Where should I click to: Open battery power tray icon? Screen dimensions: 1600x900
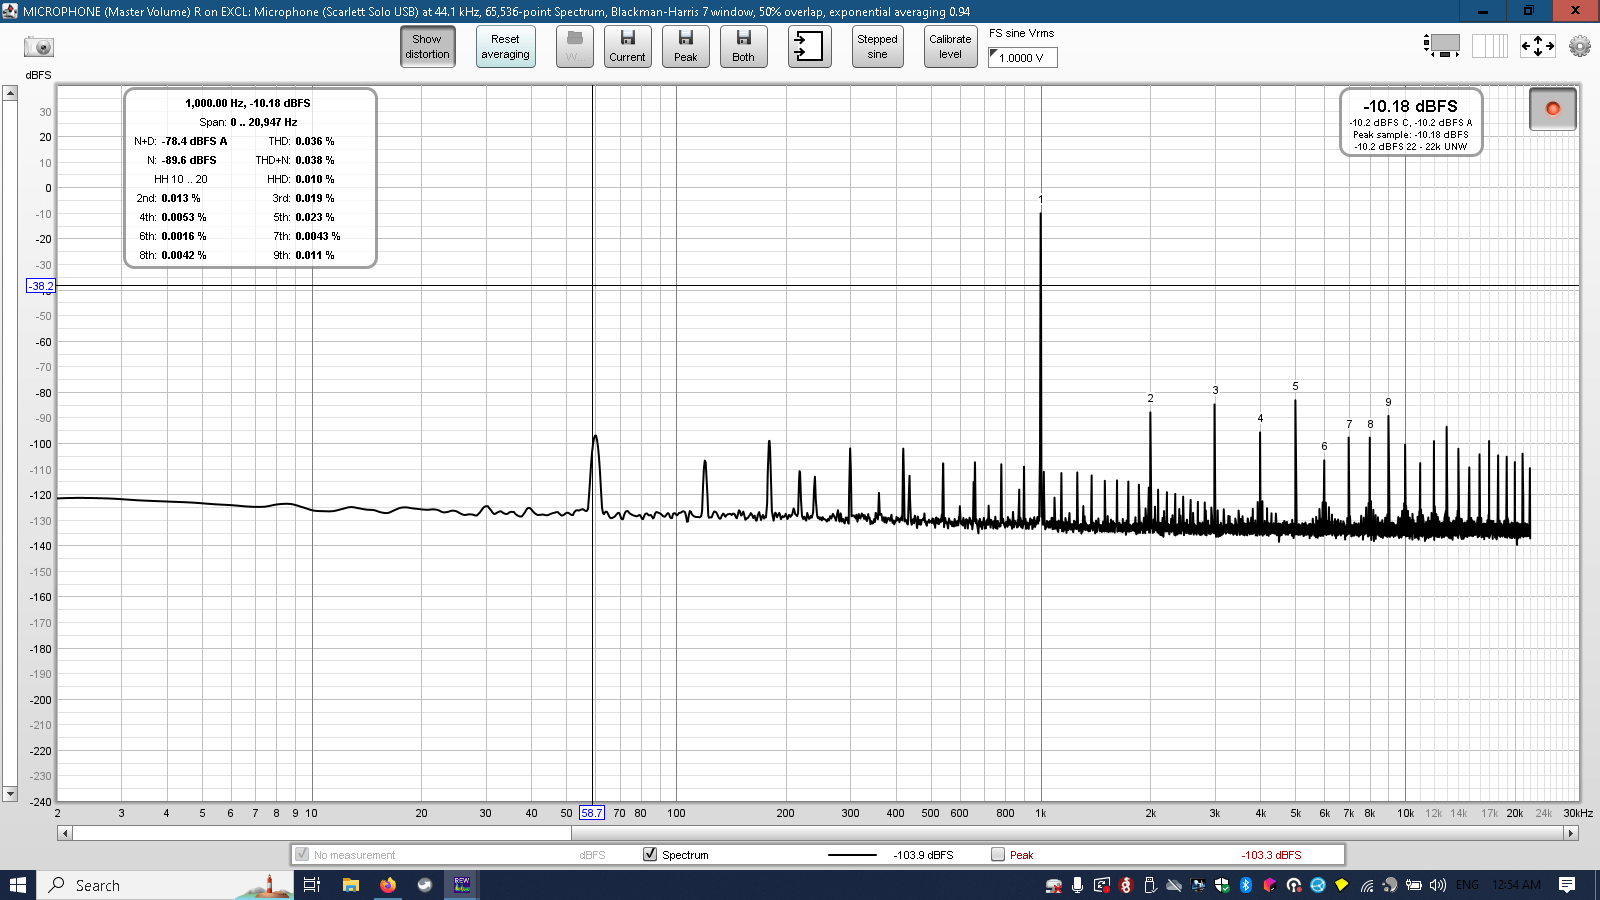point(1413,885)
